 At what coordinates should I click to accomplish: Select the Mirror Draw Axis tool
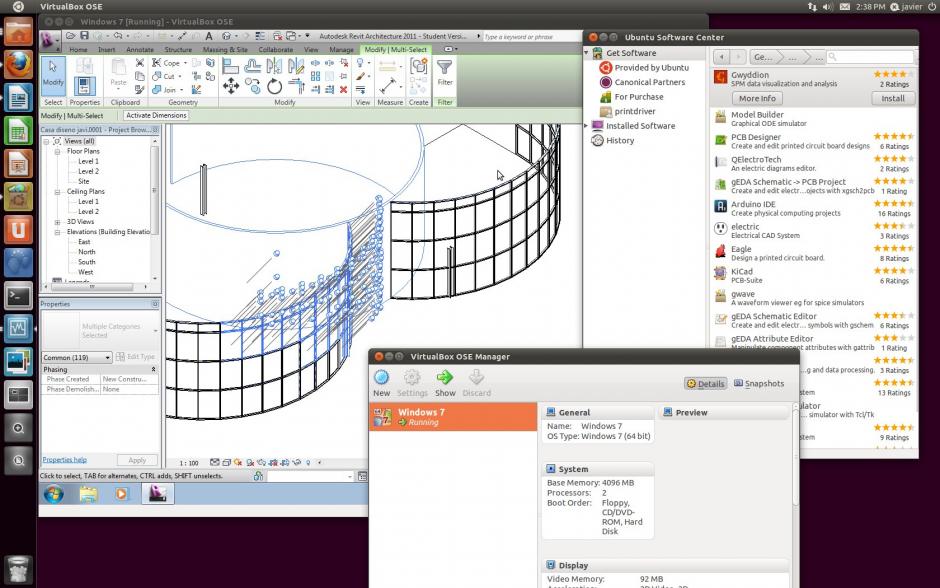tap(296, 65)
